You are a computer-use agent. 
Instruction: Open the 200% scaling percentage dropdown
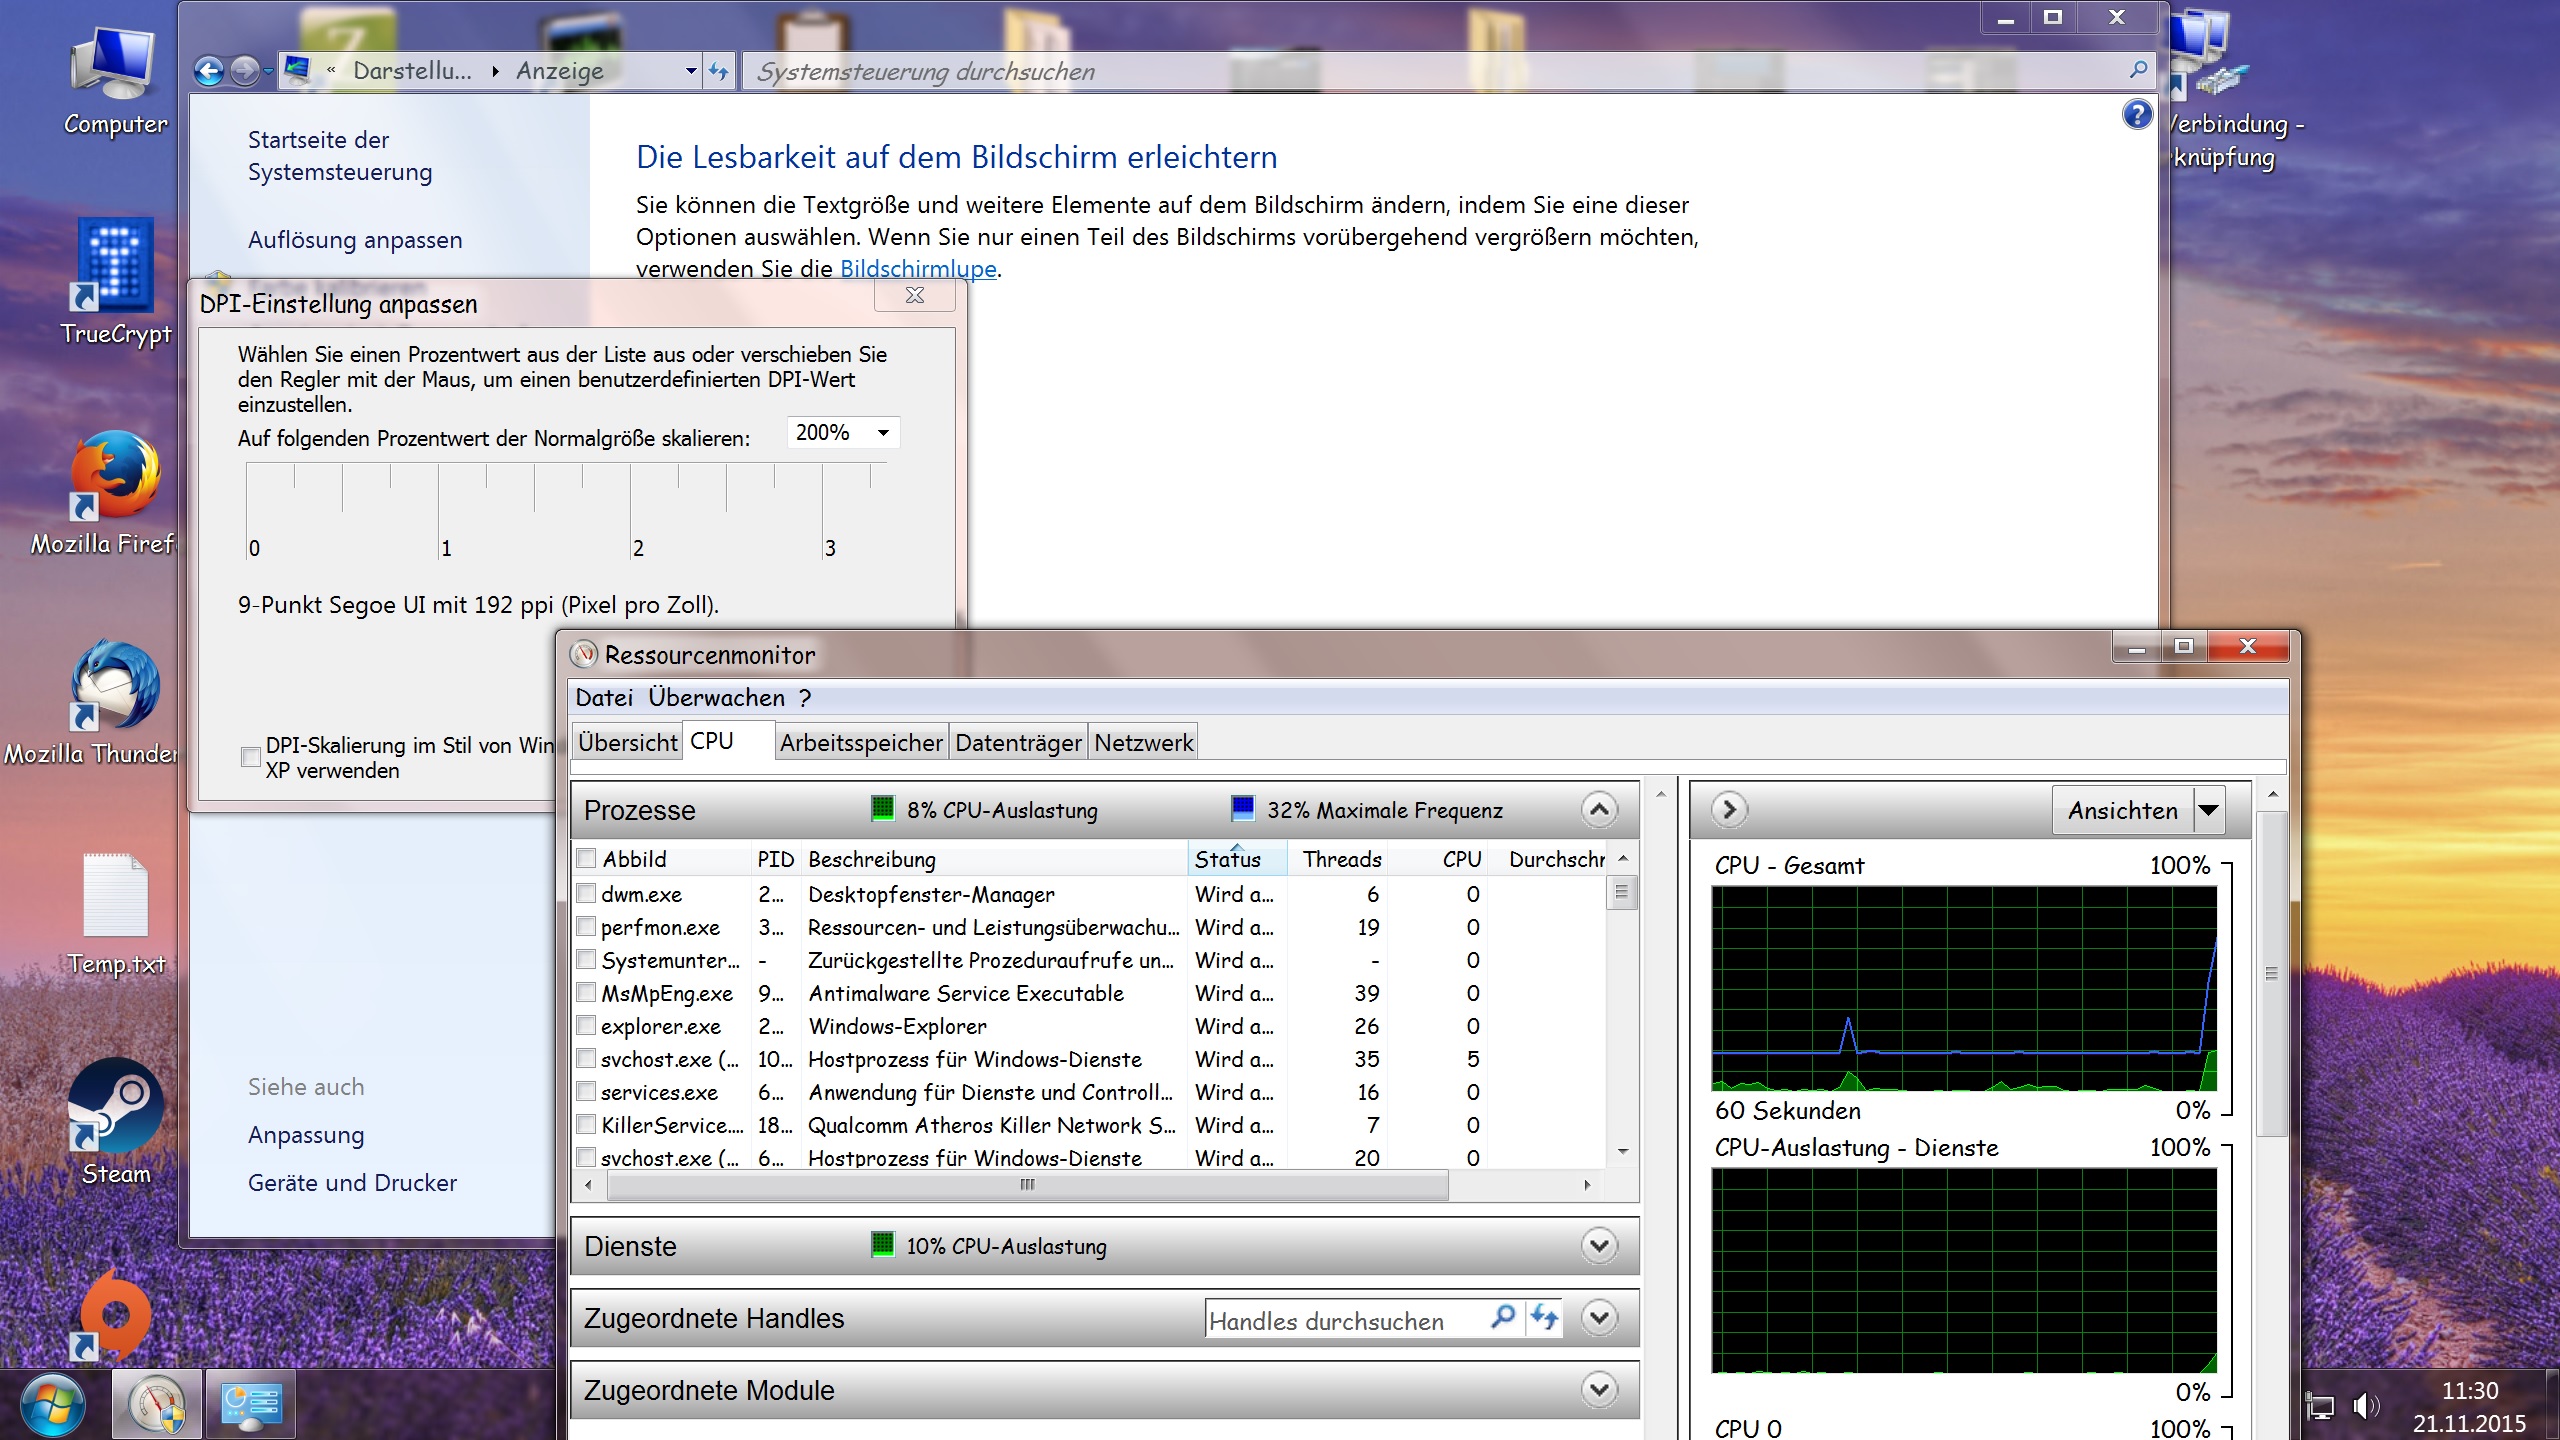(883, 433)
